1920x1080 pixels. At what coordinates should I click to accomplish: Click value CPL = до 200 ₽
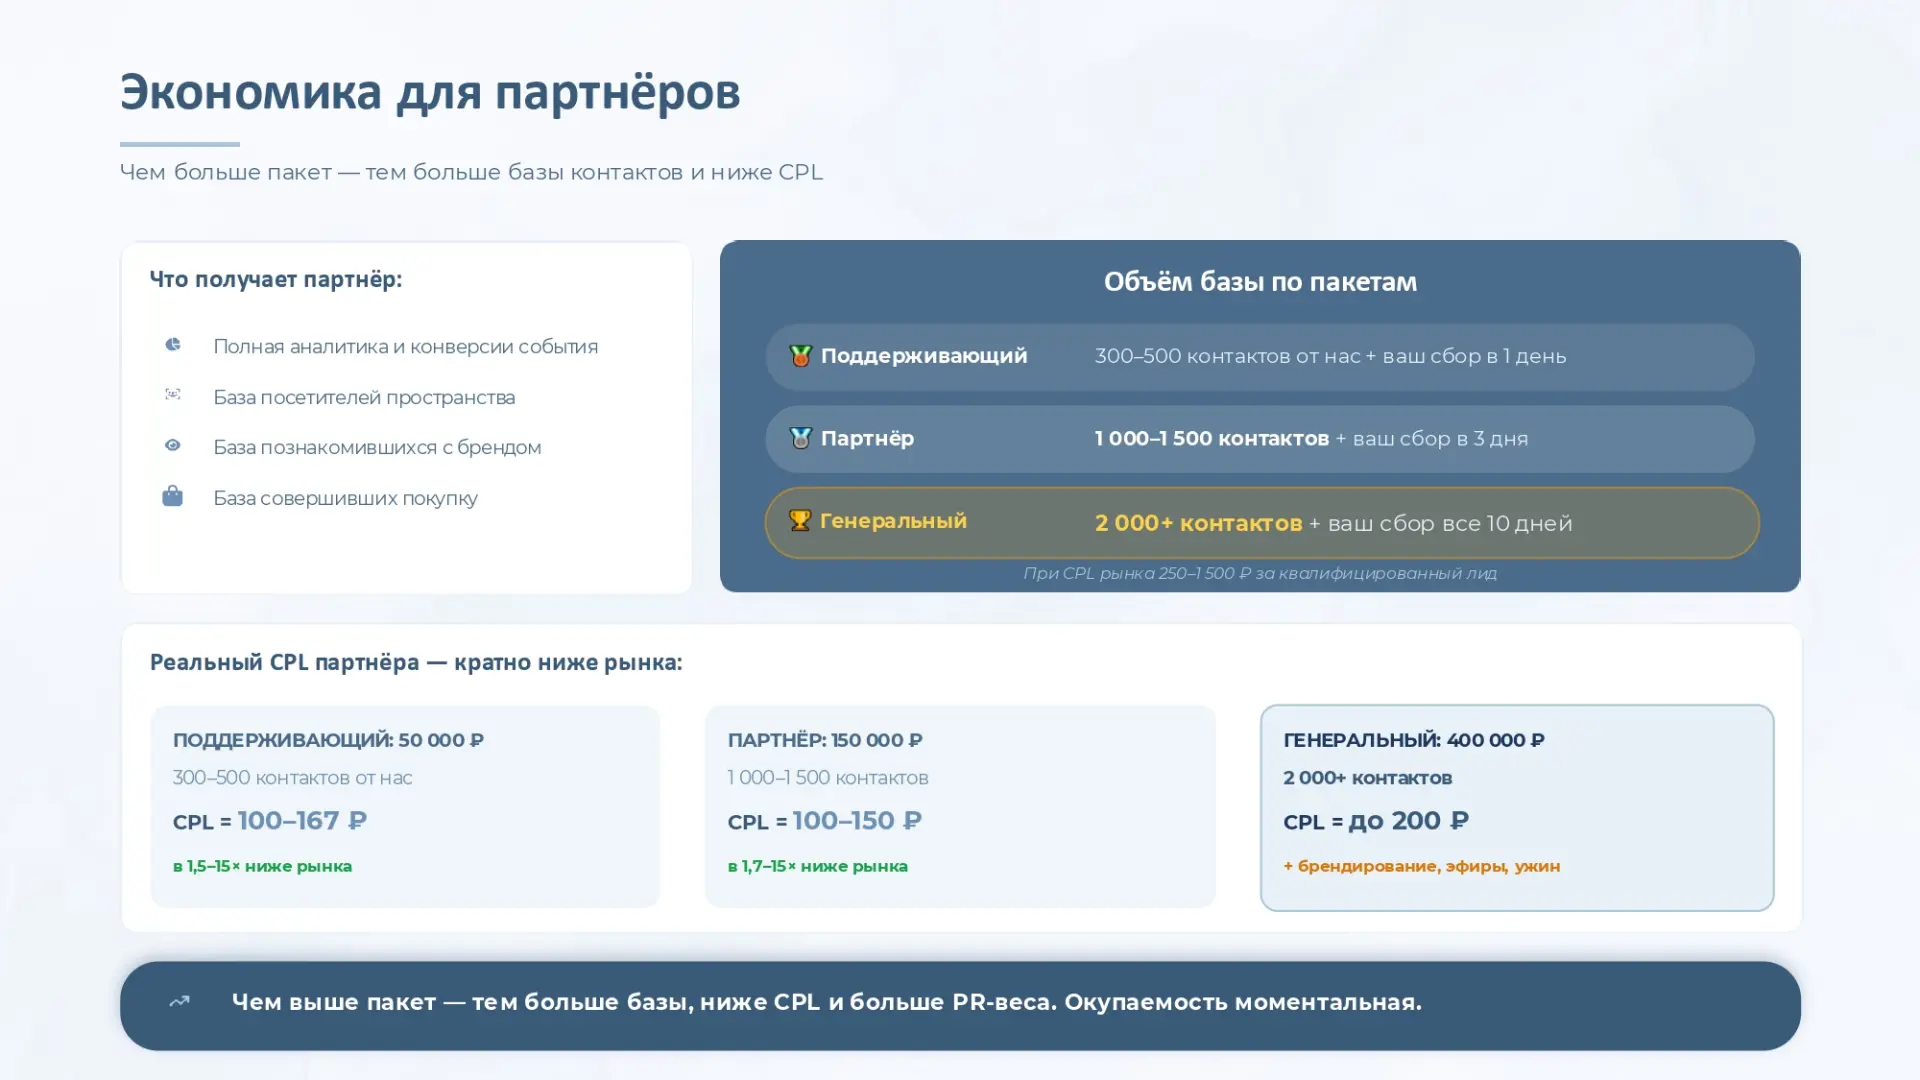(x=1376, y=821)
